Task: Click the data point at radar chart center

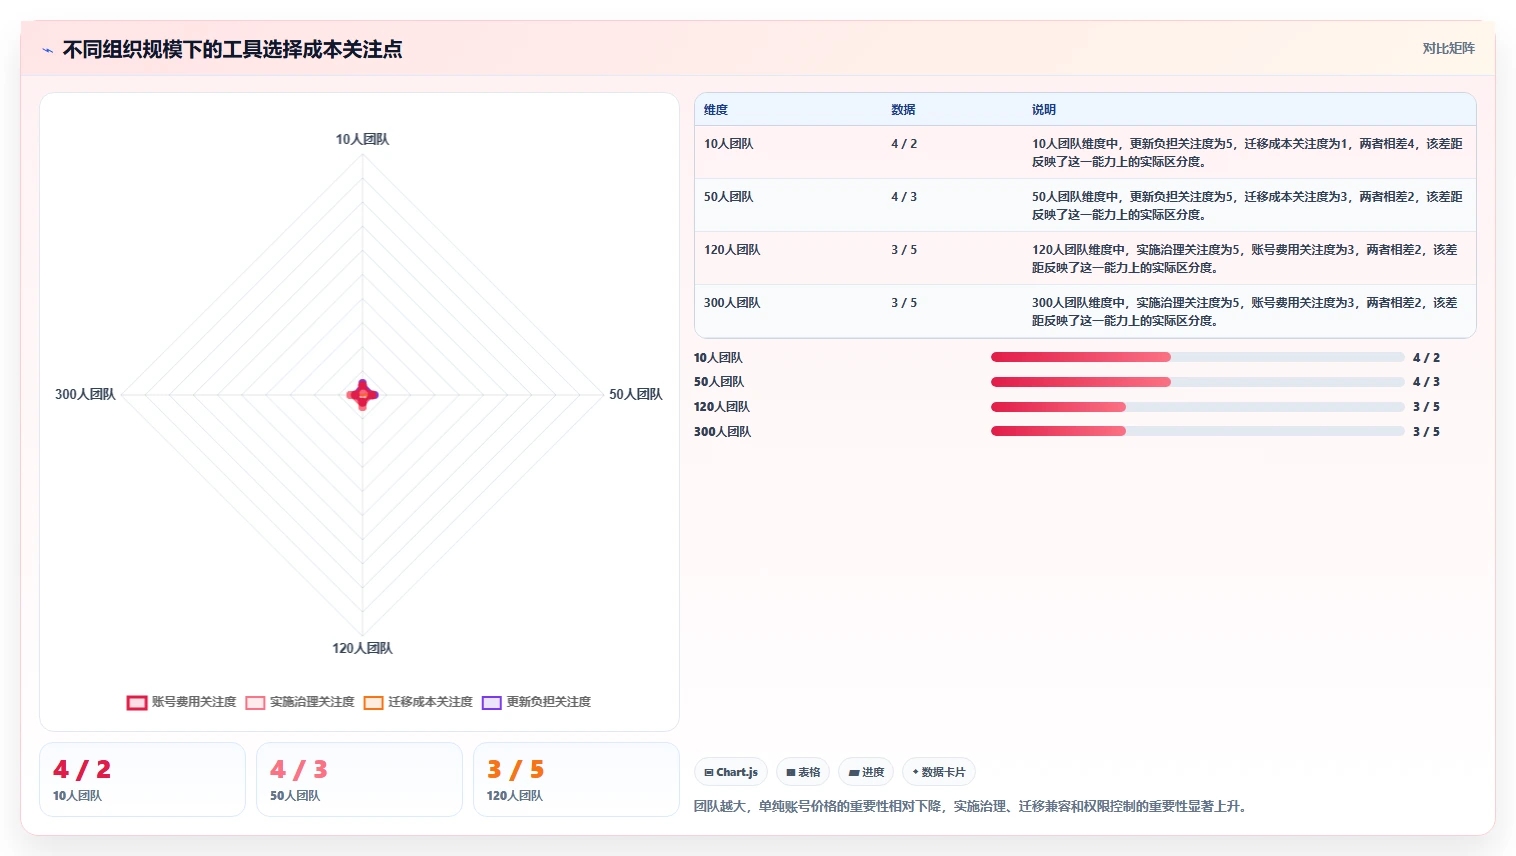Action: coord(362,395)
